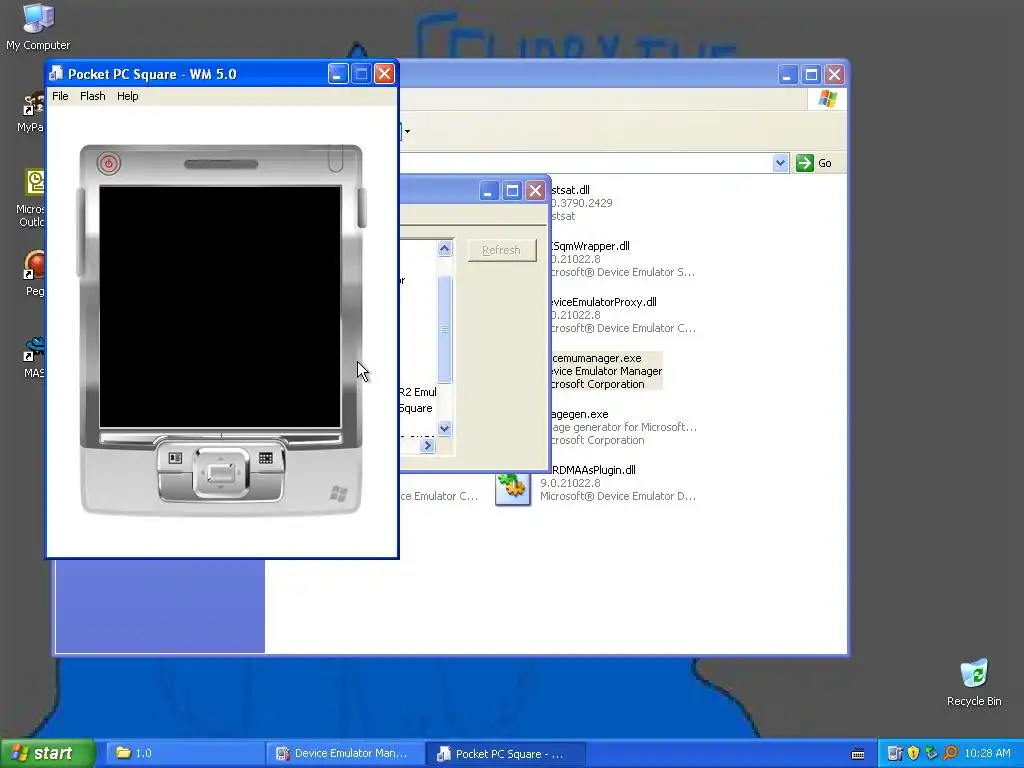
Task: Click the vertical scrollbar thumb in the emulator list
Action: pos(445,330)
